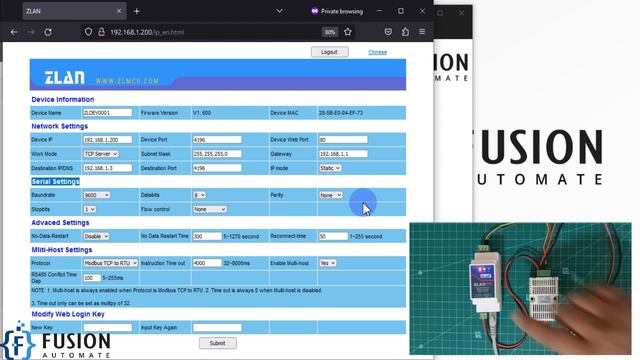This screenshot has height=360, width=640.
Task: Click the device camera video thumbnail
Action: [520, 289]
